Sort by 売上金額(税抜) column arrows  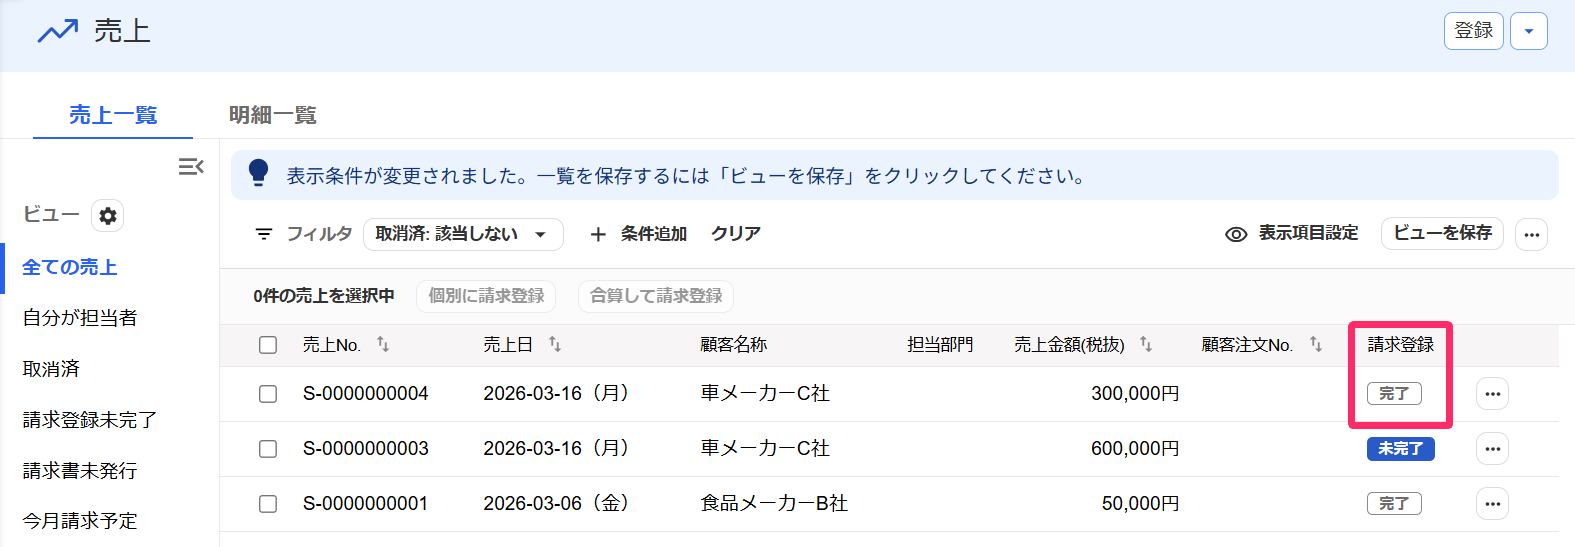[x=1146, y=344]
